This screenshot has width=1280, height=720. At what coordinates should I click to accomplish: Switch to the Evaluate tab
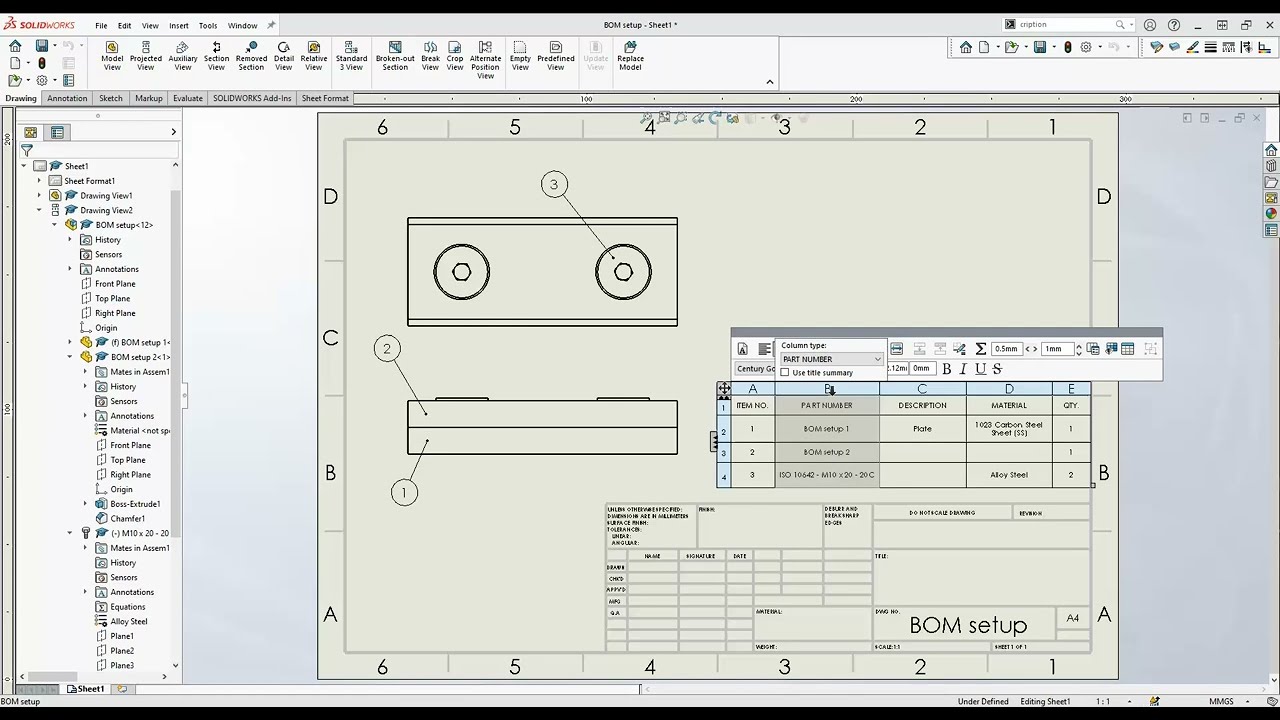(x=188, y=98)
